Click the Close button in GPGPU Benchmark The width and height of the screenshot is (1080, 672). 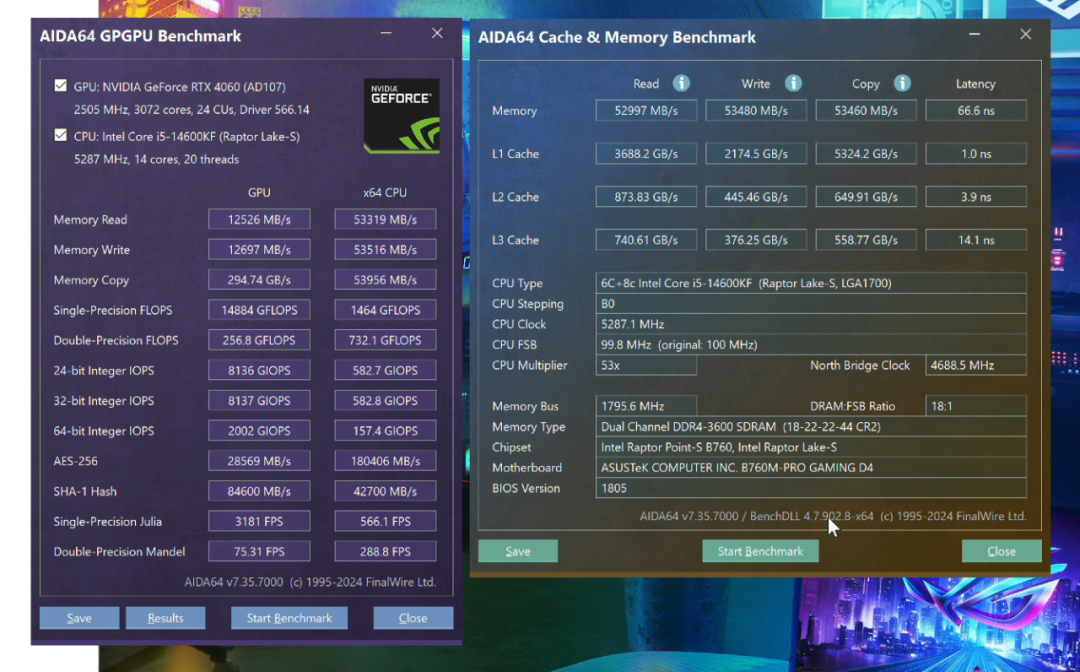(413, 618)
